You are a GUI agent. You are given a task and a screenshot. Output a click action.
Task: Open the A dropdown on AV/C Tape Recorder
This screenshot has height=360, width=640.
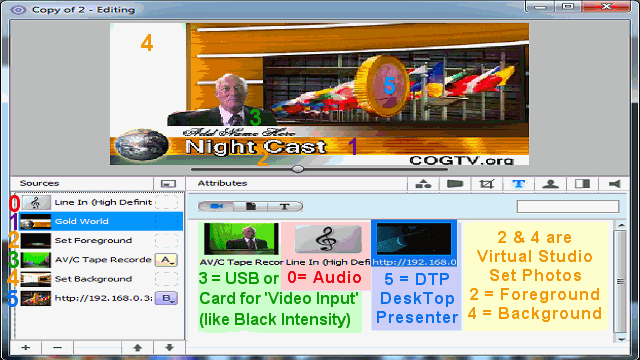pos(166,260)
